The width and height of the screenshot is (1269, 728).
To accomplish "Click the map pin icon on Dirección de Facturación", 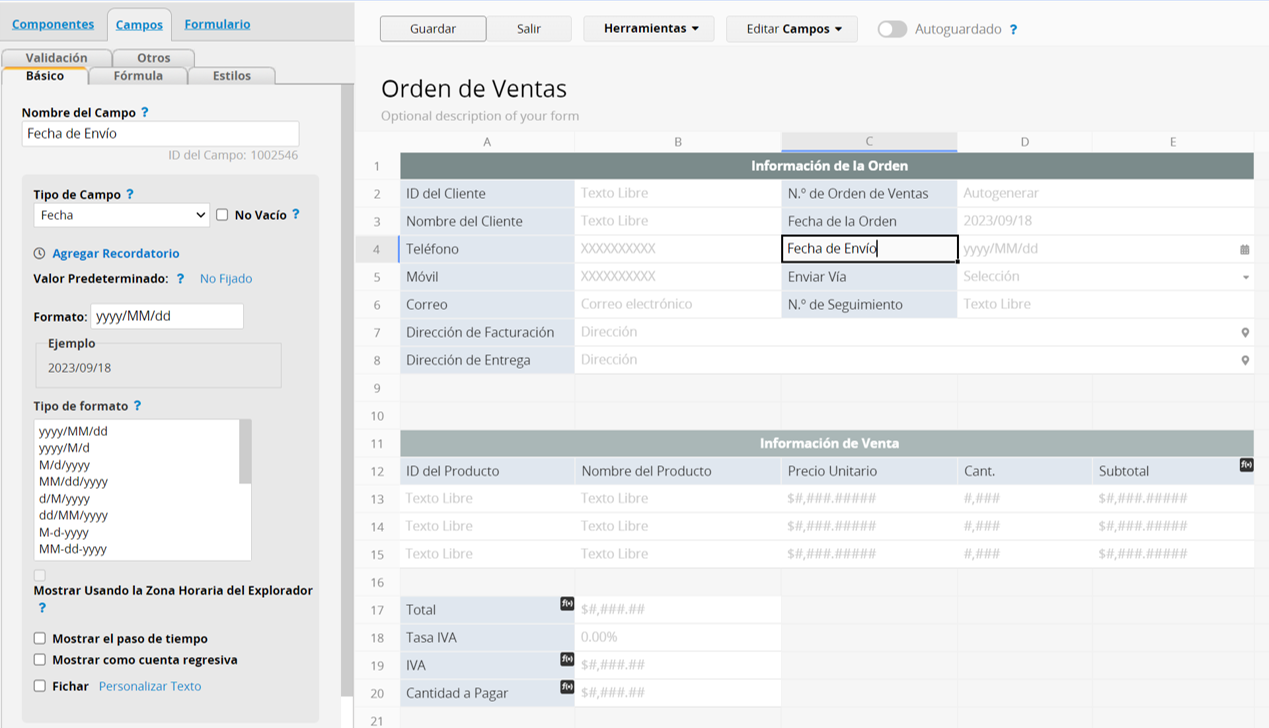I will point(1245,331).
